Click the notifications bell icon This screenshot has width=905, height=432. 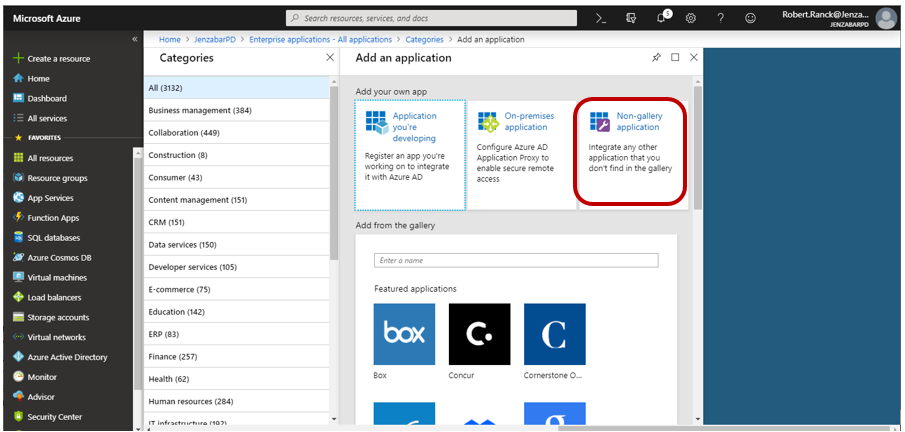coord(661,18)
